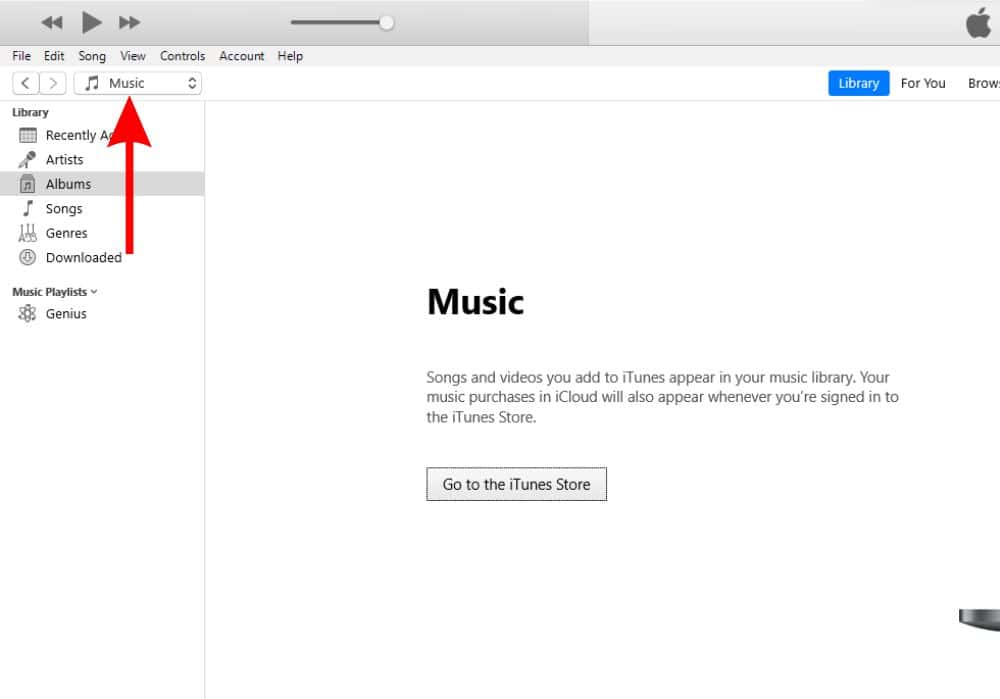Switch to the For You tab
Image resolution: width=1000 pixels, height=699 pixels.
point(922,84)
